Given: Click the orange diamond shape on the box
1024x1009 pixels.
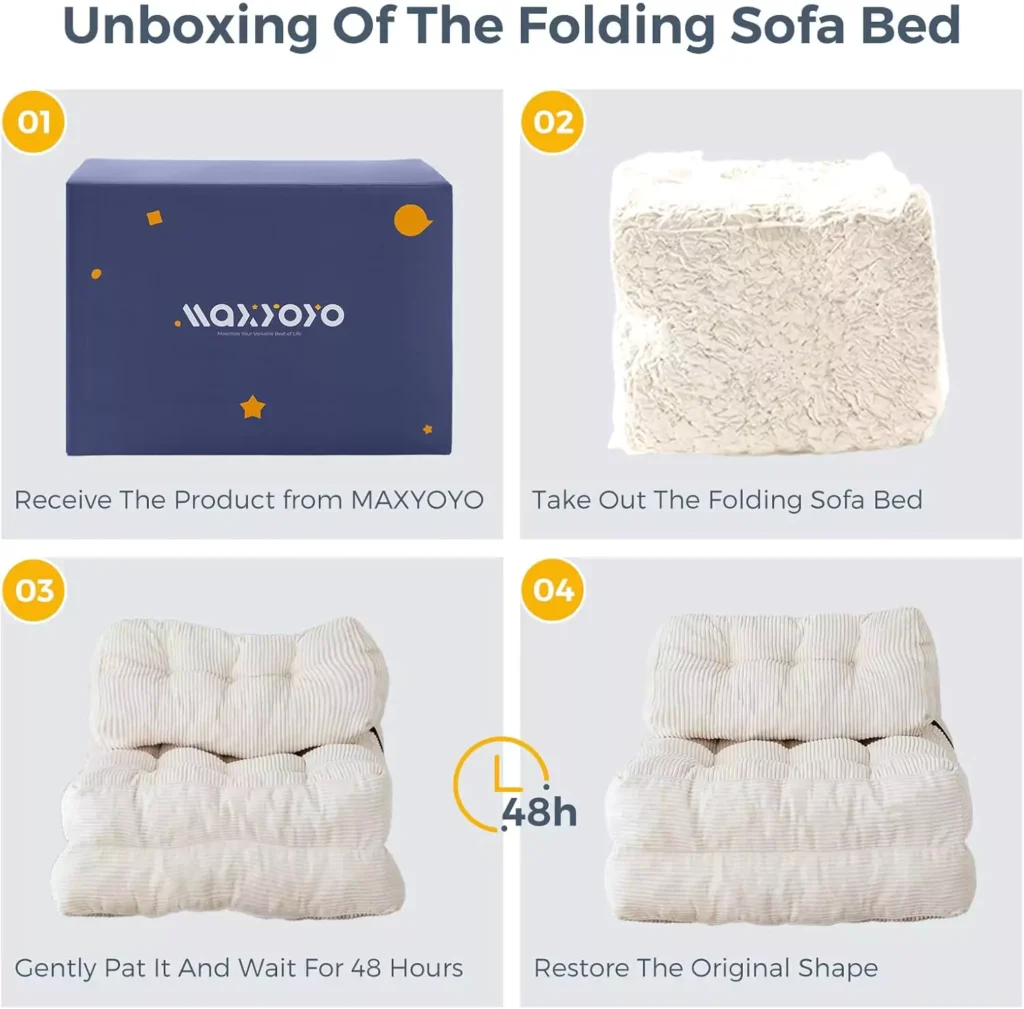Looking at the screenshot, I should pyautogui.click(x=155, y=217).
